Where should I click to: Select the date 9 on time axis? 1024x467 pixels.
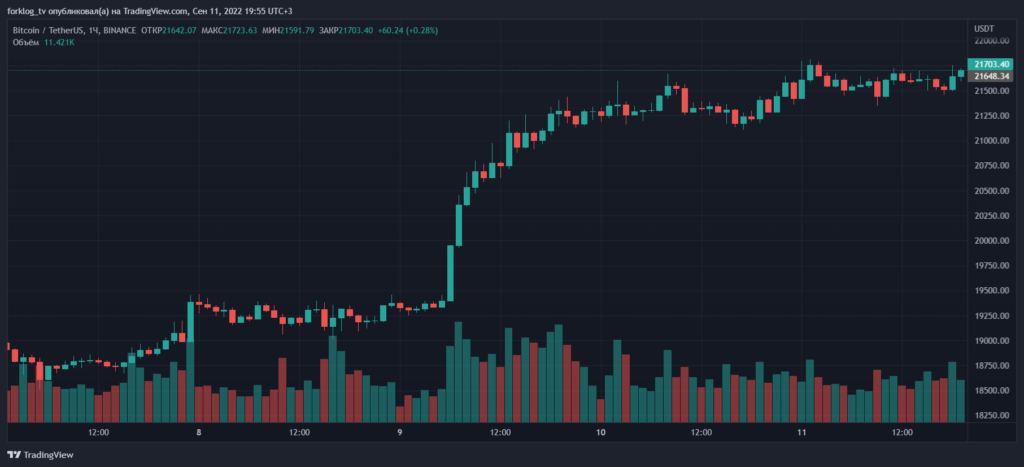pyautogui.click(x=399, y=433)
